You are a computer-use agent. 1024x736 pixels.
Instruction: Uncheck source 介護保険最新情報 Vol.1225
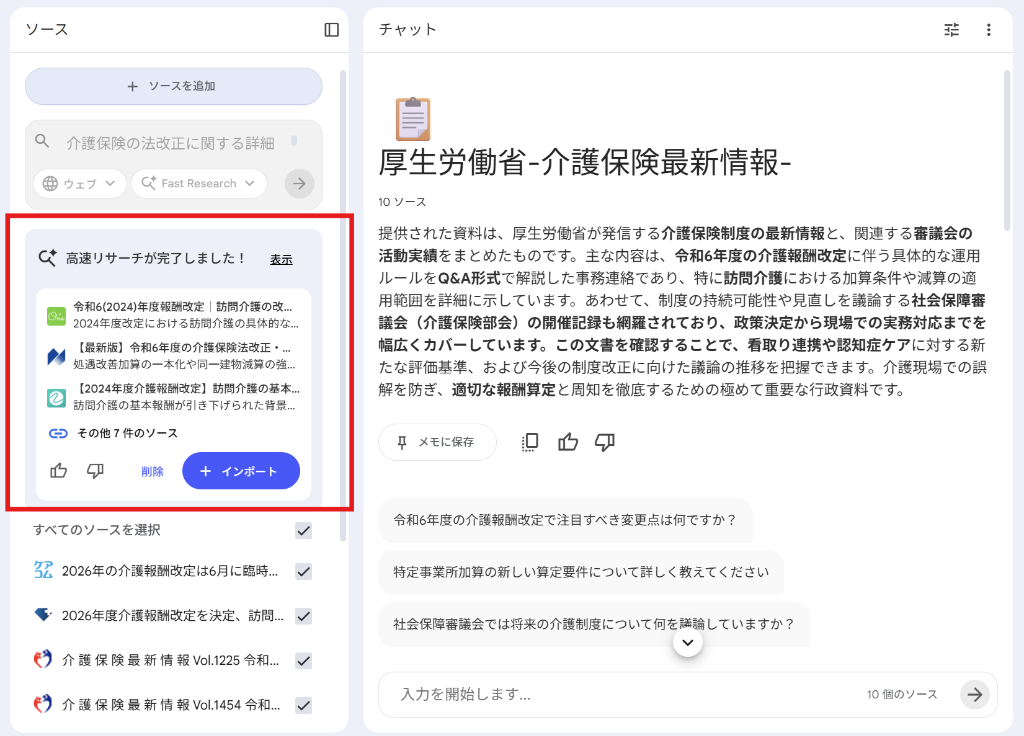tap(304, 661)
